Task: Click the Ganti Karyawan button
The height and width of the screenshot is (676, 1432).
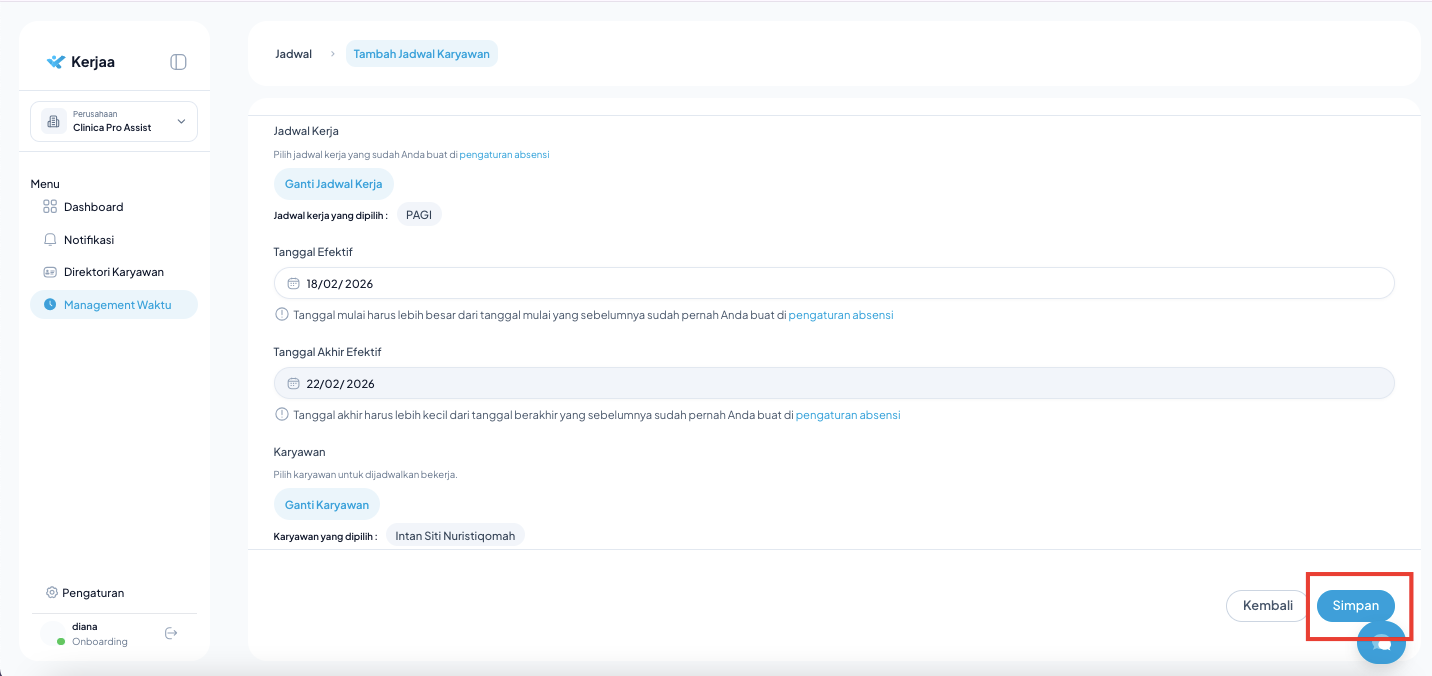Action: (x=326, y=505)
